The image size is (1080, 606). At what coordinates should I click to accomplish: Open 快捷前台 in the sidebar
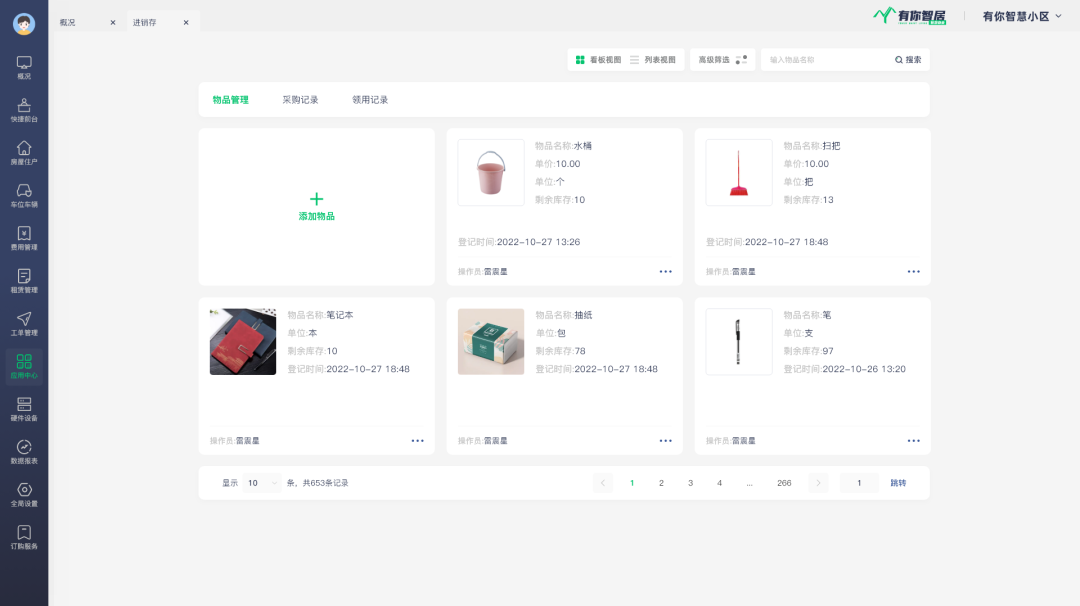point(24,108)
